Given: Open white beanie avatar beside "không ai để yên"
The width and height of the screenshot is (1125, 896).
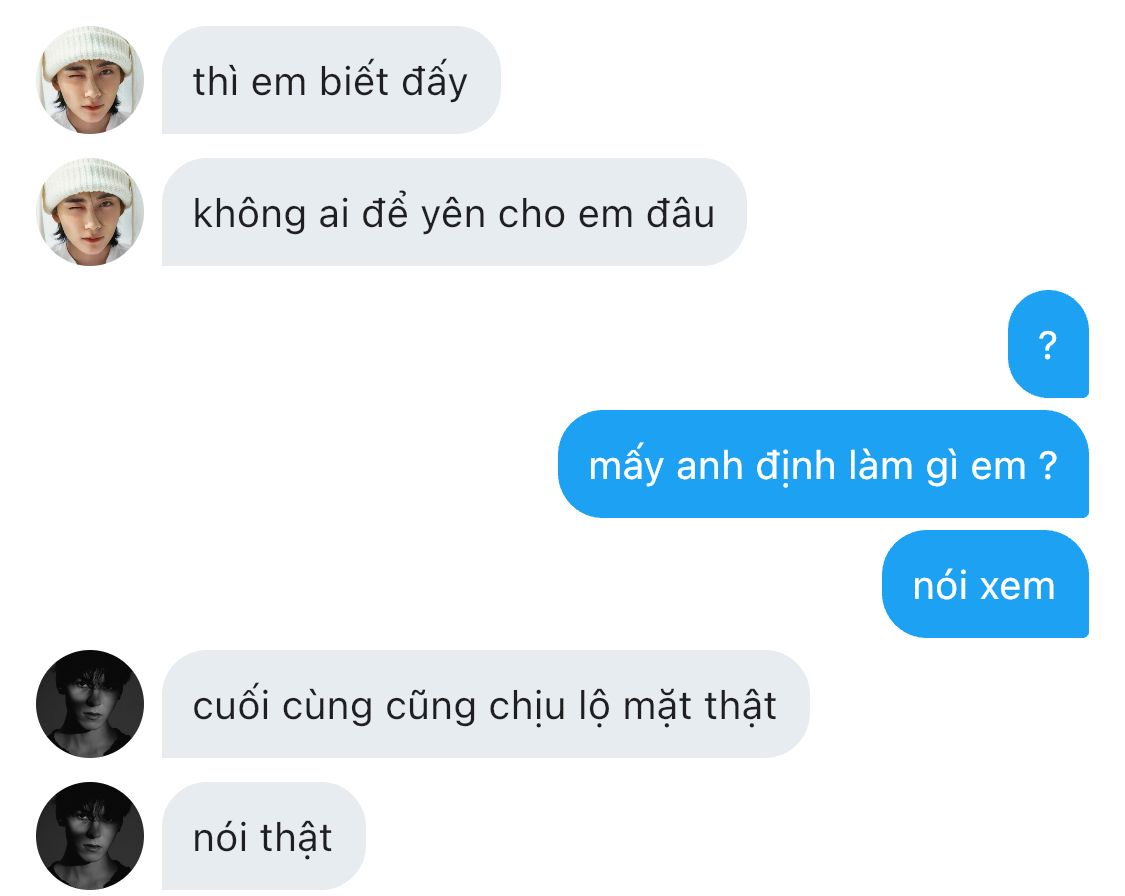Looking at the screenshot, I should (x=90, y=212).
